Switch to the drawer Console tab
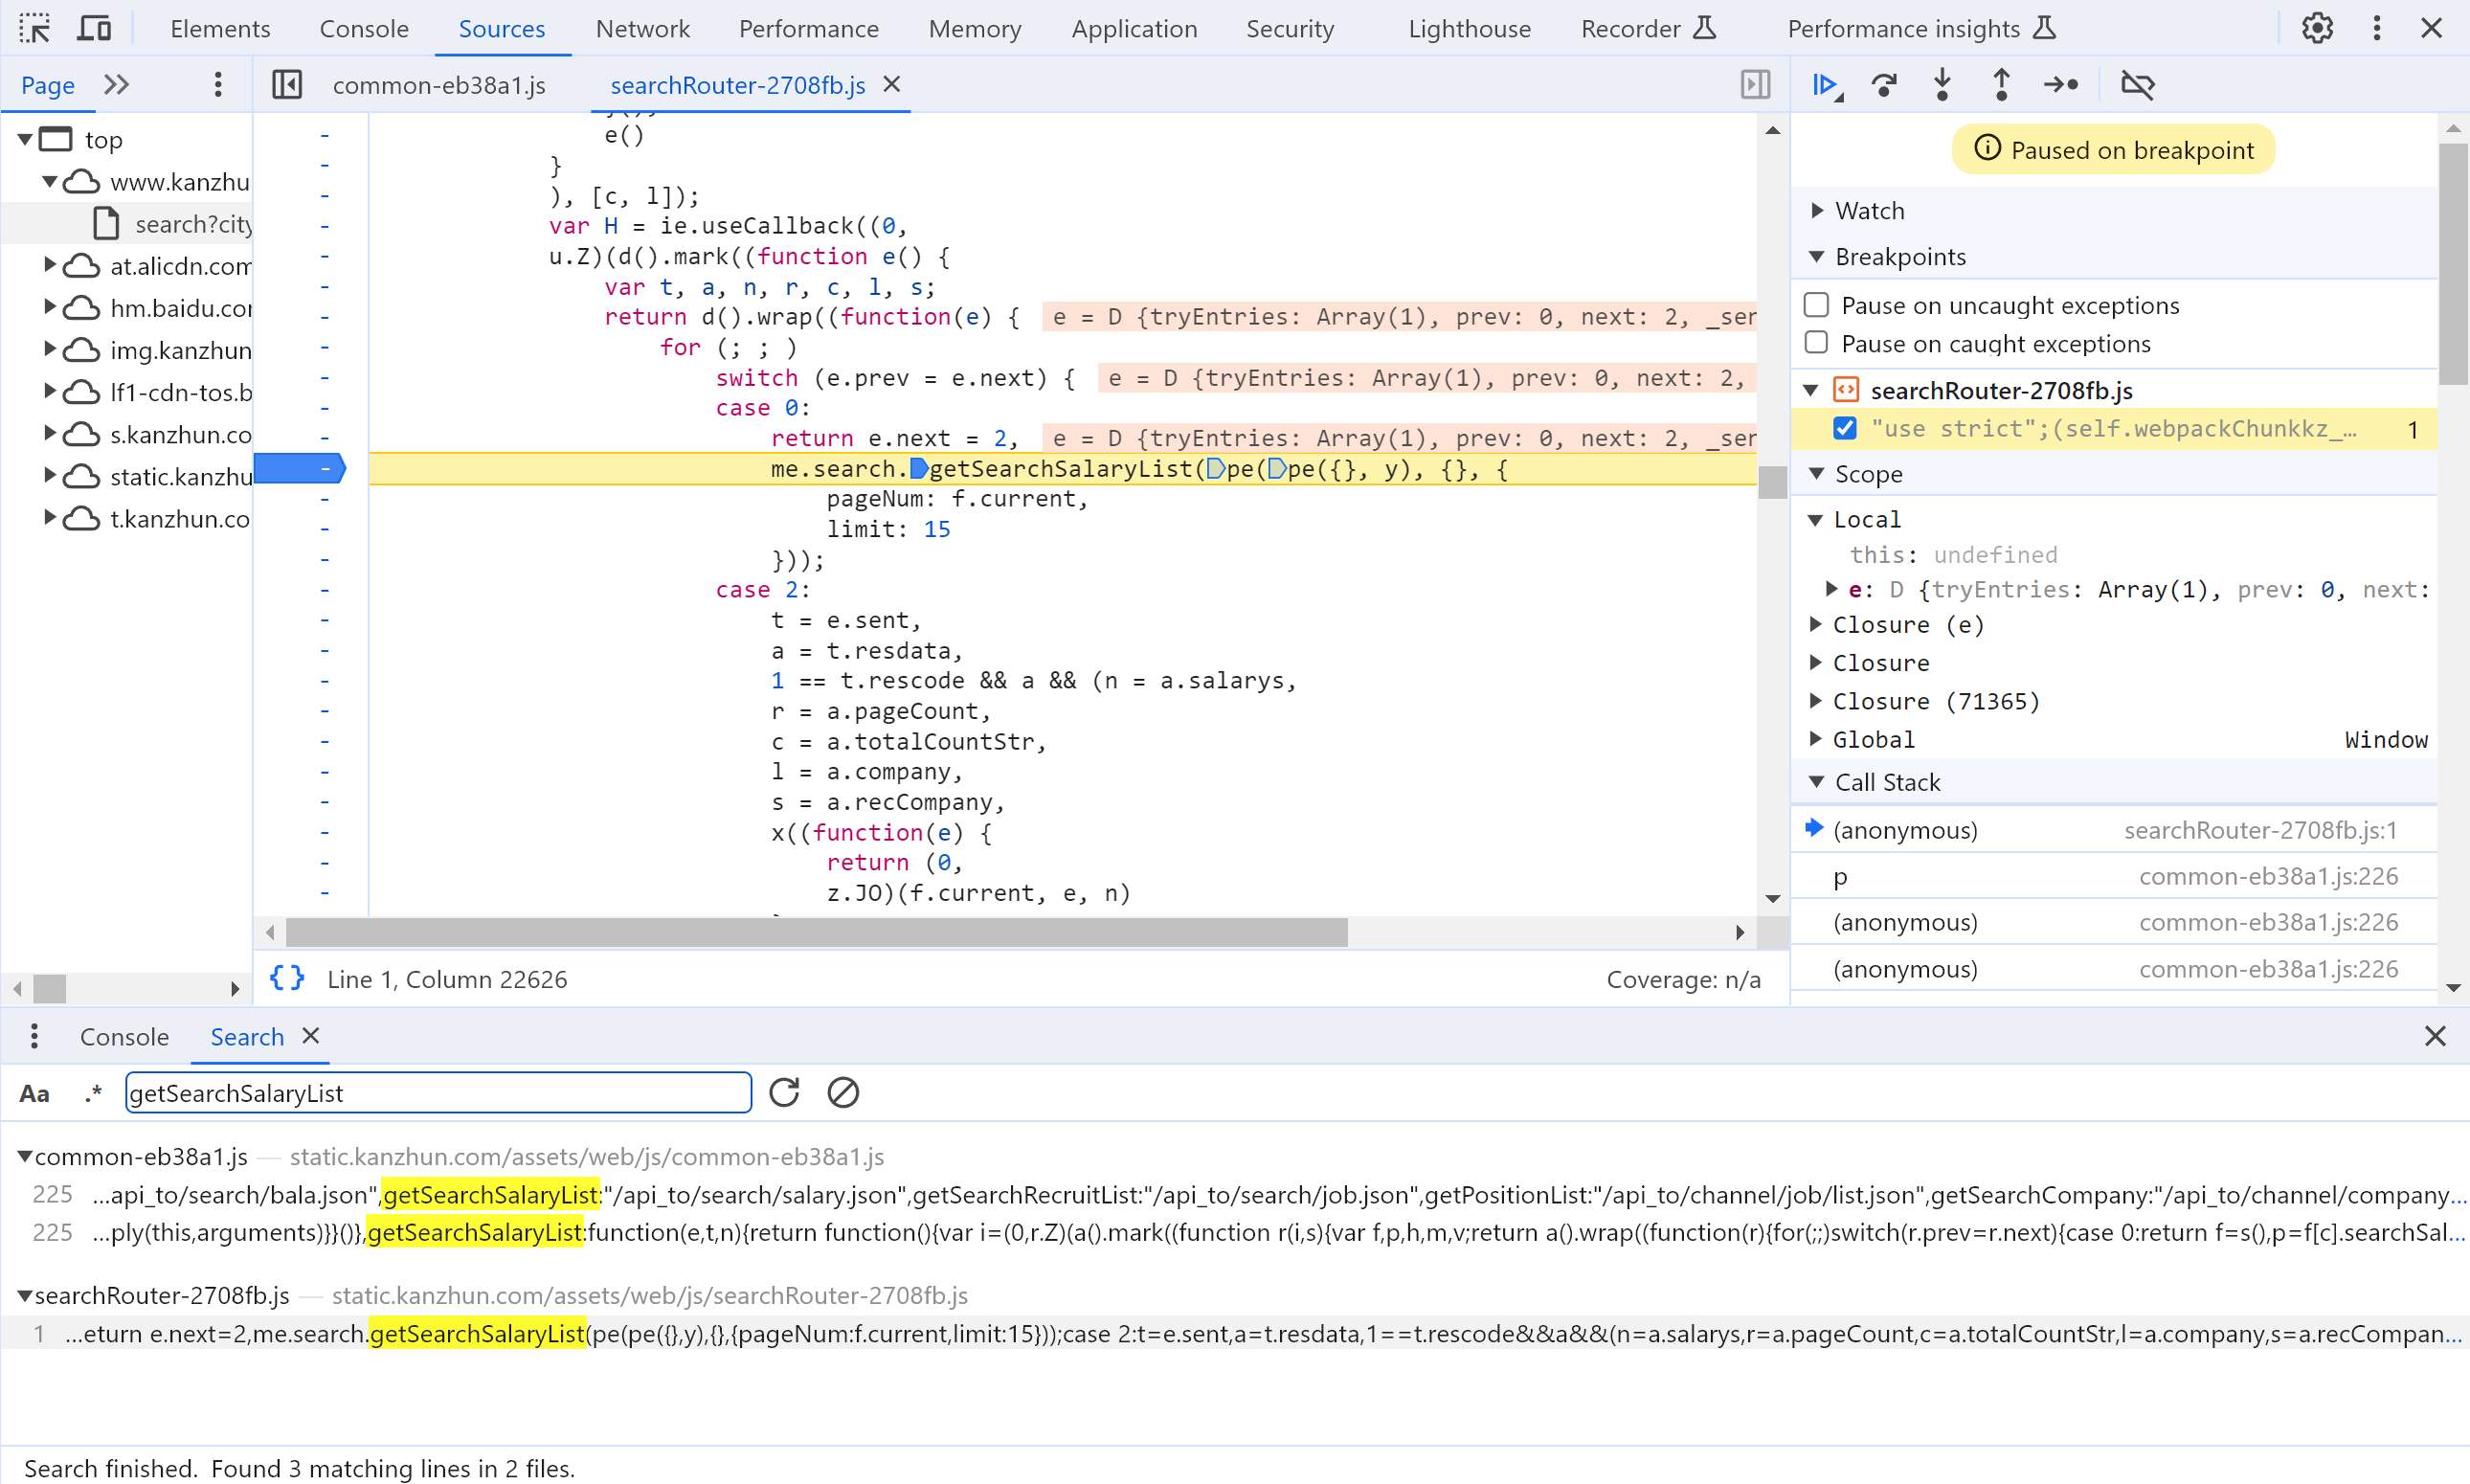Screen dimensions: 2470x1484 click(124, 1036)
